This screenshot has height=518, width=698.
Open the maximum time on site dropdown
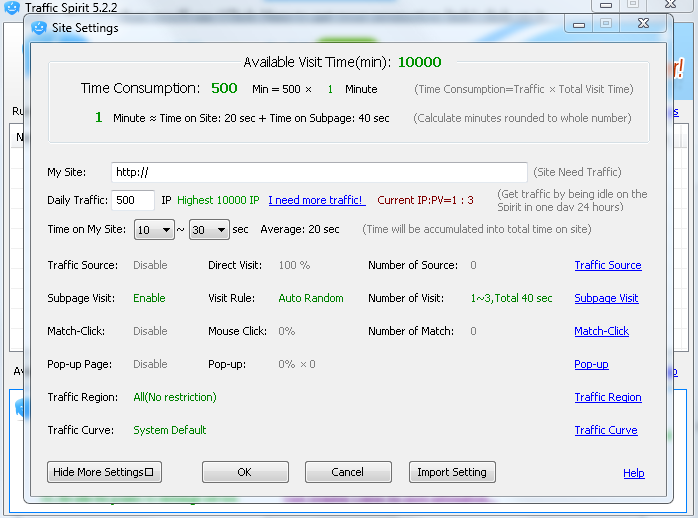[x=209, y=230]
